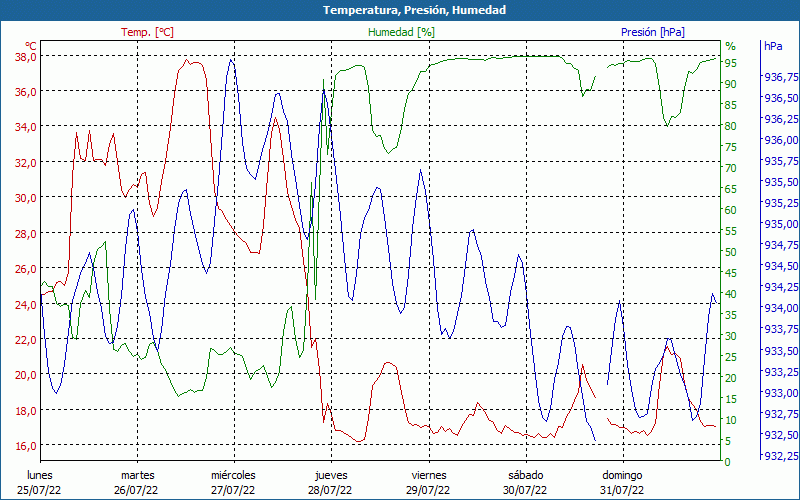
Task: Select the green 'Humedad [%]' legend label
Action: (401, 32)
